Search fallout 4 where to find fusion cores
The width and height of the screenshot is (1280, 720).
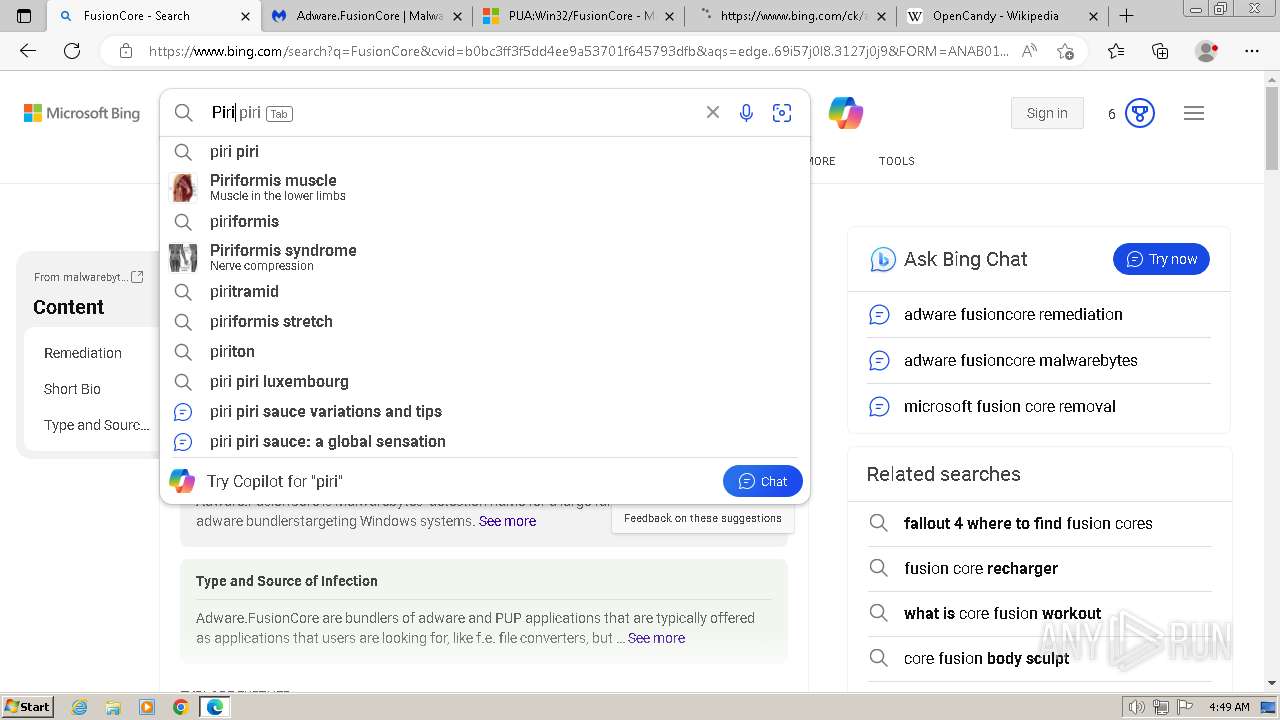click(1039, 524)
